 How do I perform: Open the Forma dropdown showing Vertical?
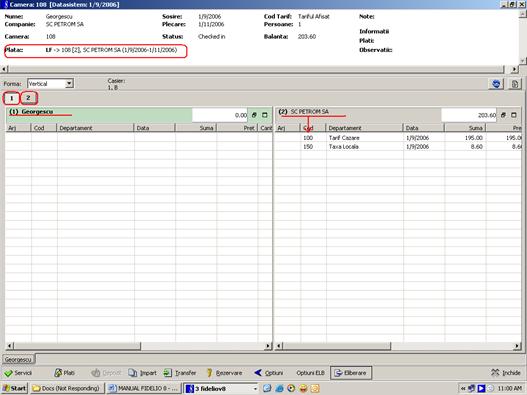69,83
